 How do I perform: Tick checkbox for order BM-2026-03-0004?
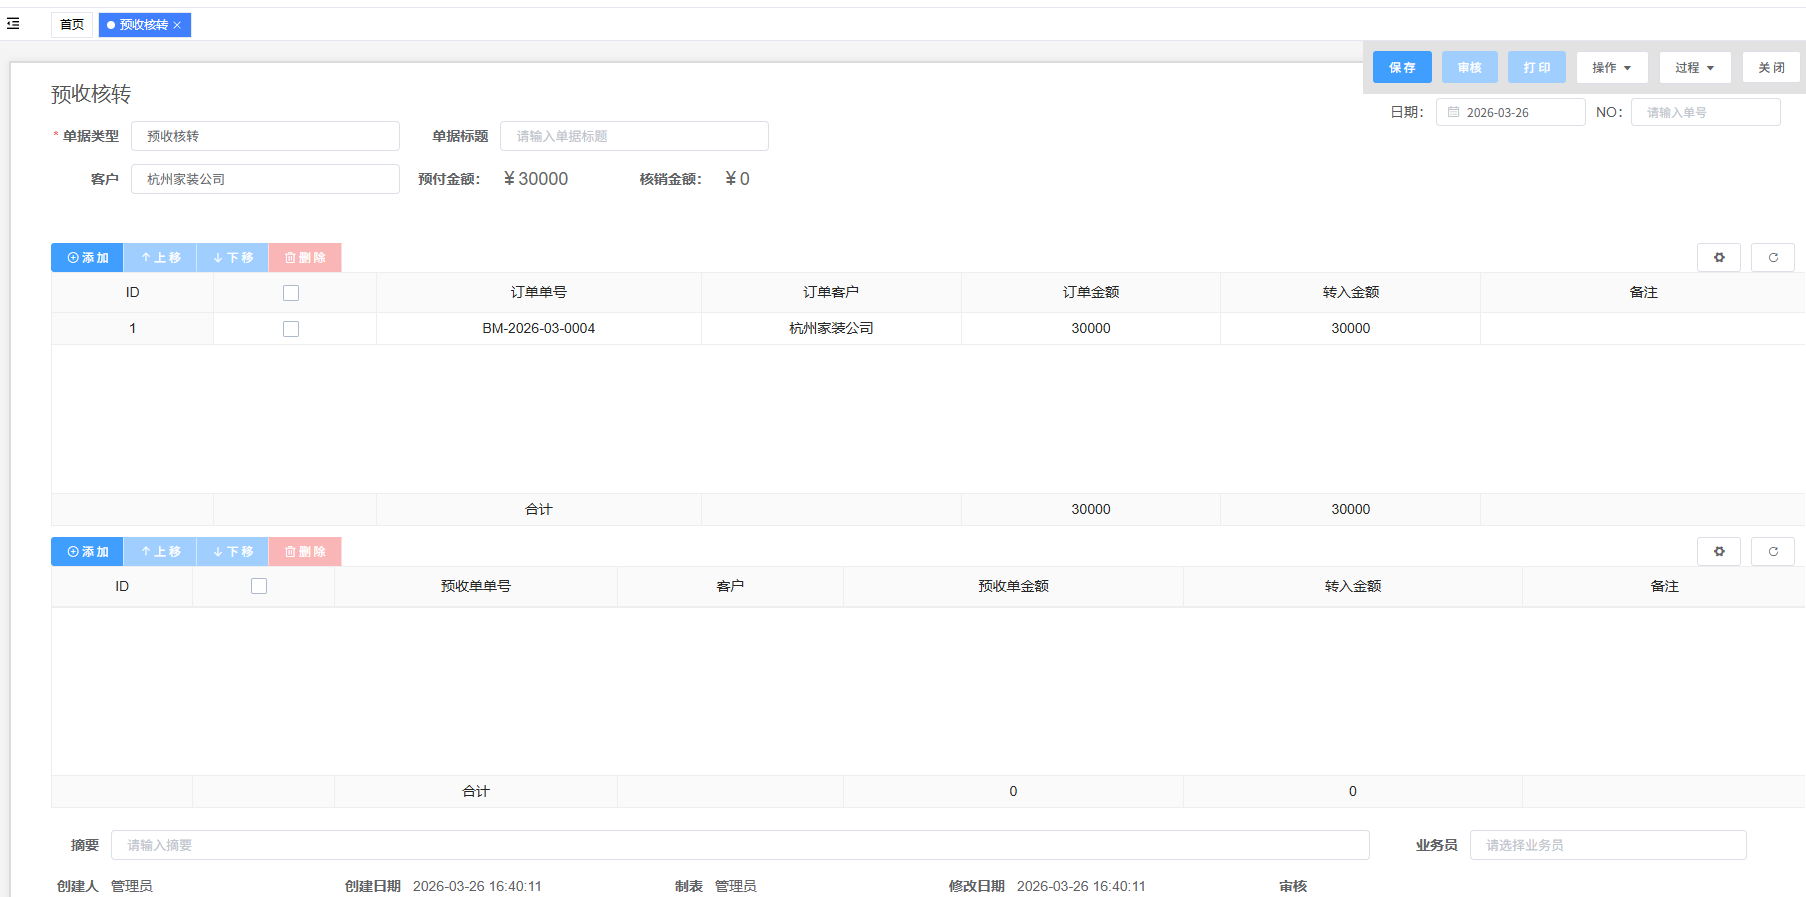click(291, 329)
